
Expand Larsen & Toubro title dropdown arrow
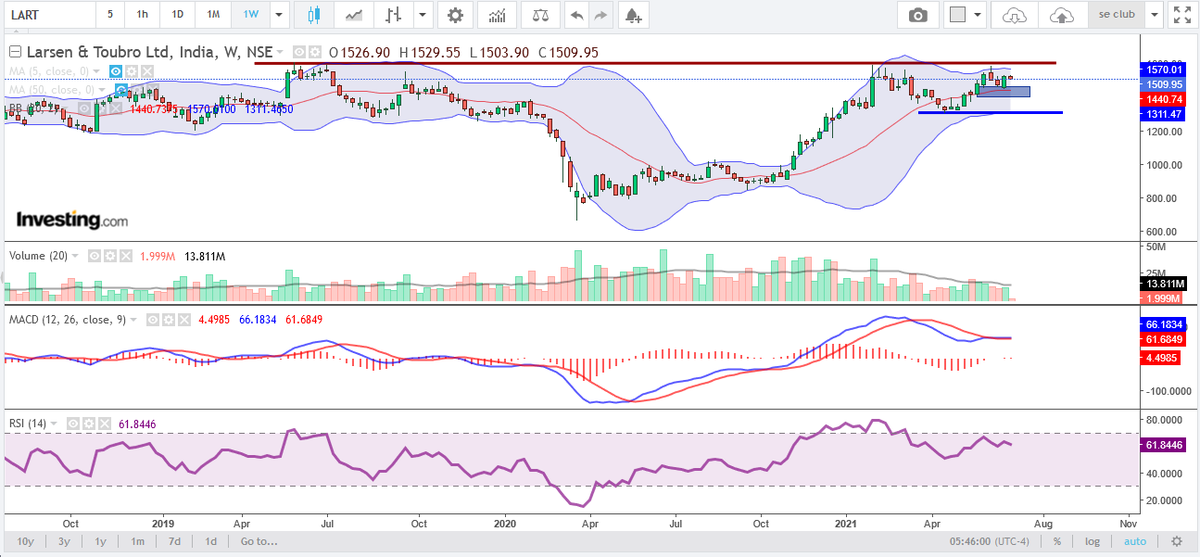pyautogui.click(x=282, y=52)
